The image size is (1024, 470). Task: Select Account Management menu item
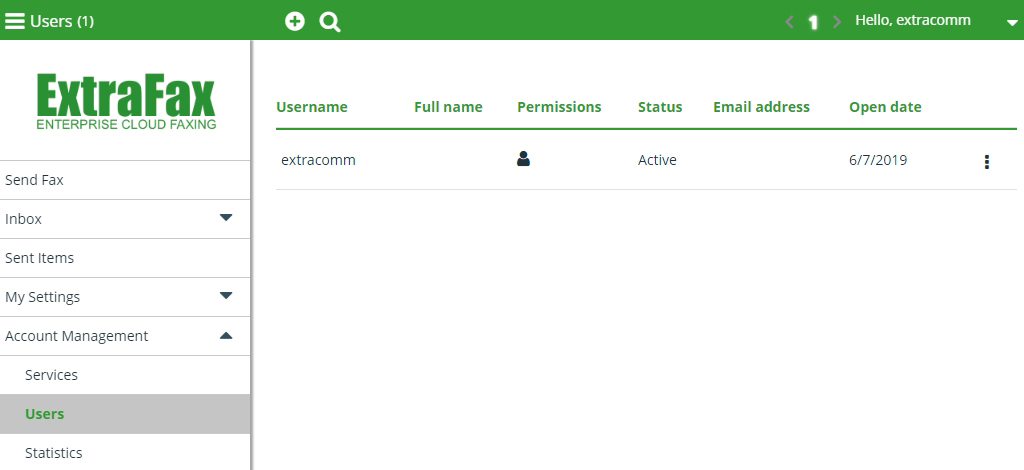pos(125,336)
